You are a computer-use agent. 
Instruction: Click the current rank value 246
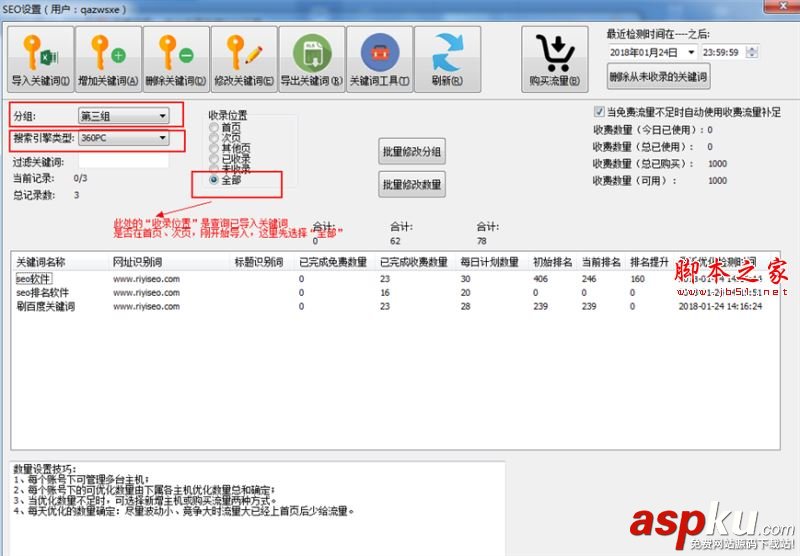(589, 279)
